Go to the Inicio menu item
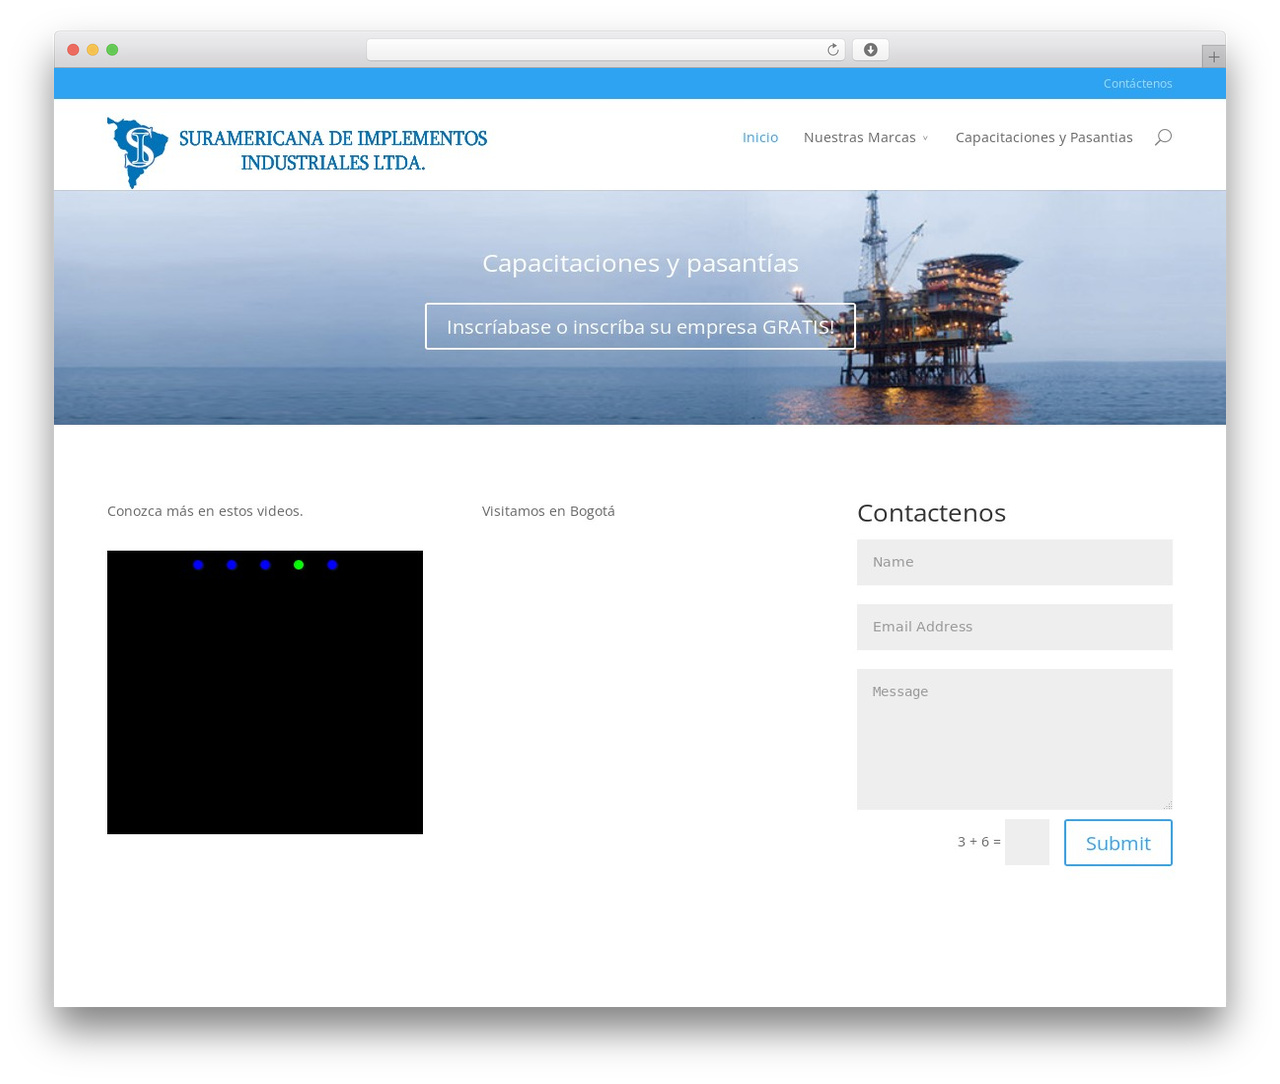This screenshot has height=1084, width=1280. pos(760,137)
